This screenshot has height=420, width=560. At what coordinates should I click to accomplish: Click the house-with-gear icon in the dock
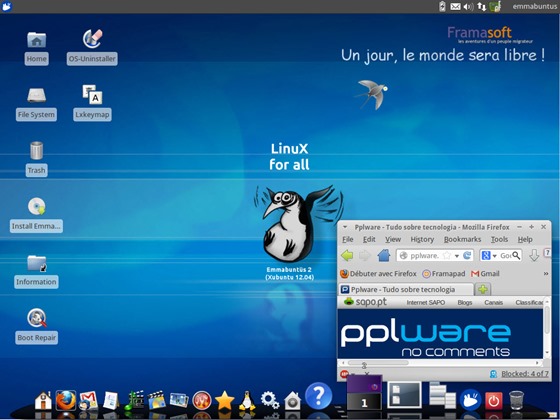pos(292,401)
